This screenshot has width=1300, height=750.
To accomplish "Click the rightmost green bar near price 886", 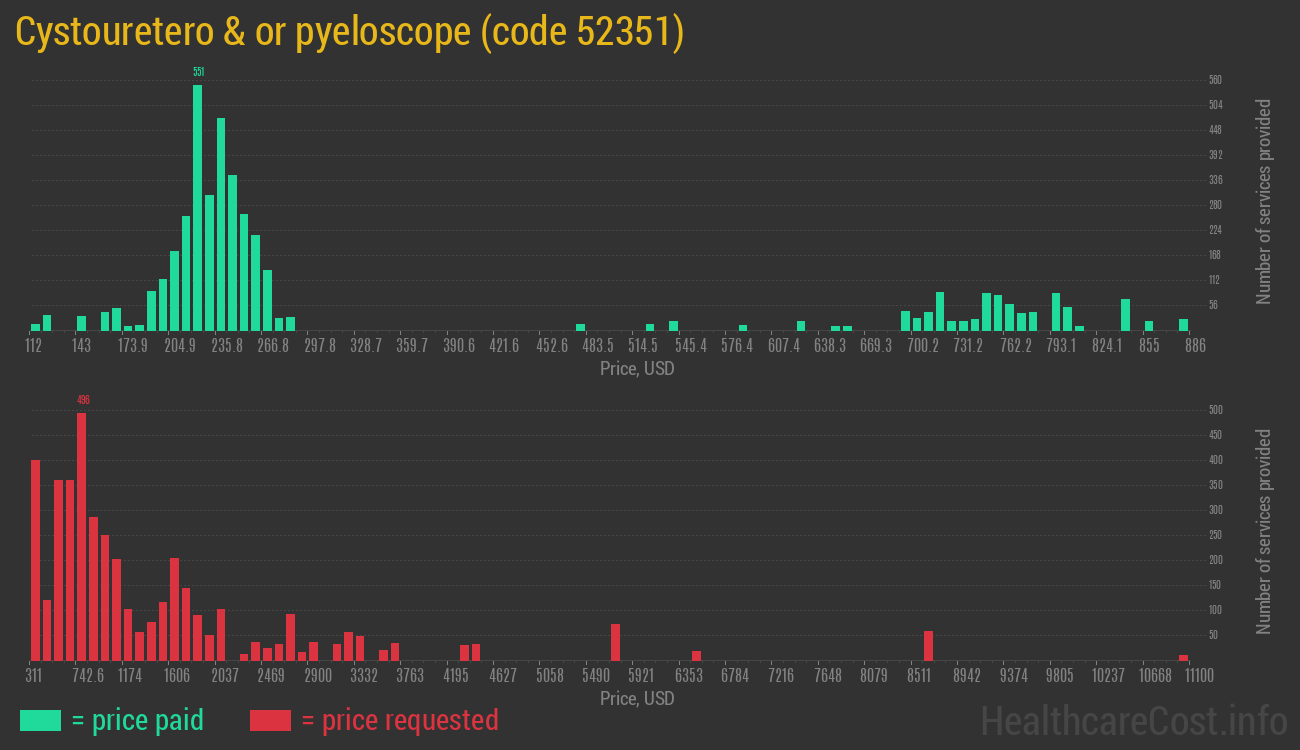I will (1183, 324).
